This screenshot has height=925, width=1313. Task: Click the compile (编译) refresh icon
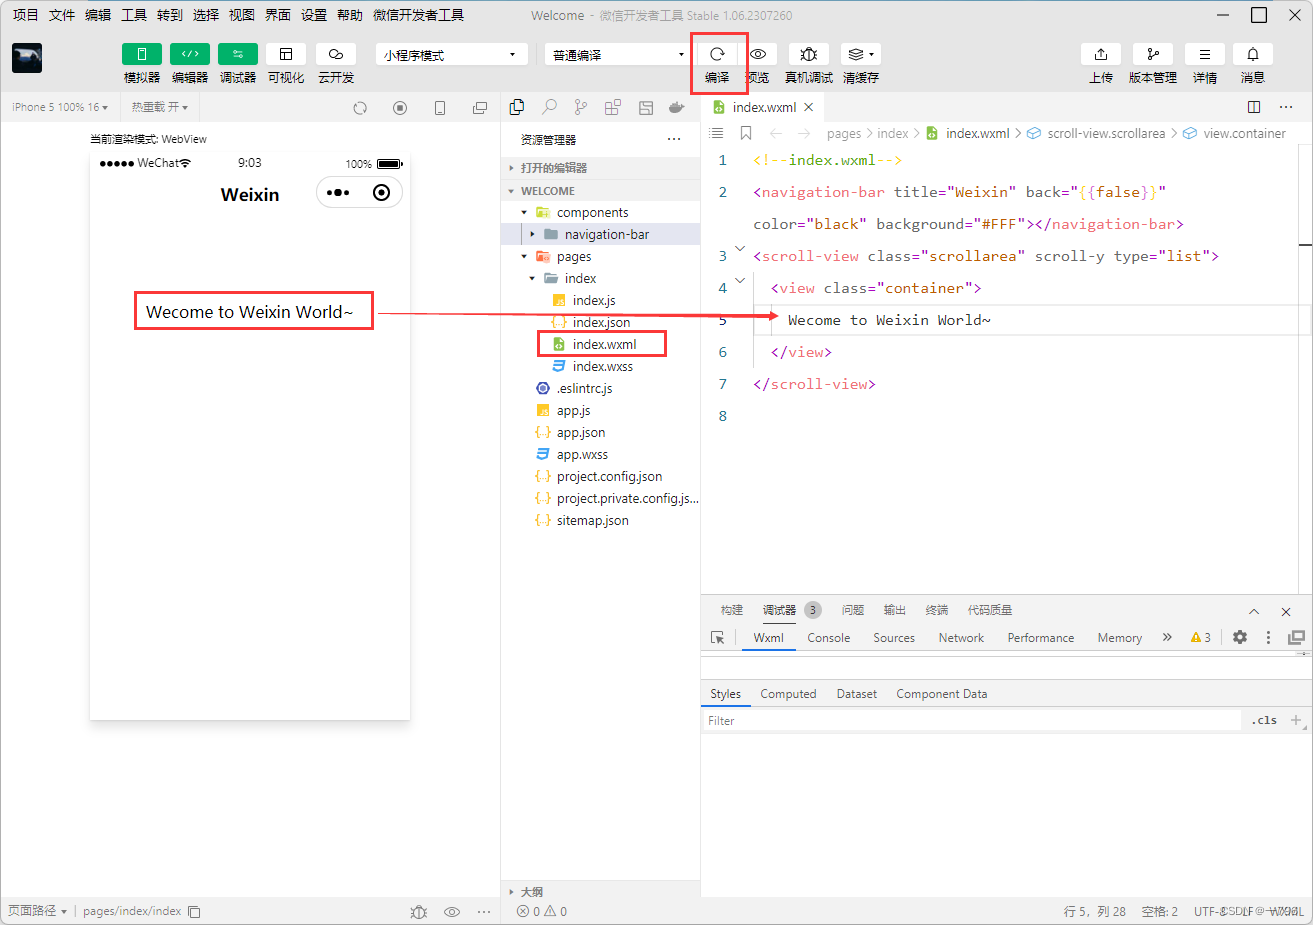(717, 54)
